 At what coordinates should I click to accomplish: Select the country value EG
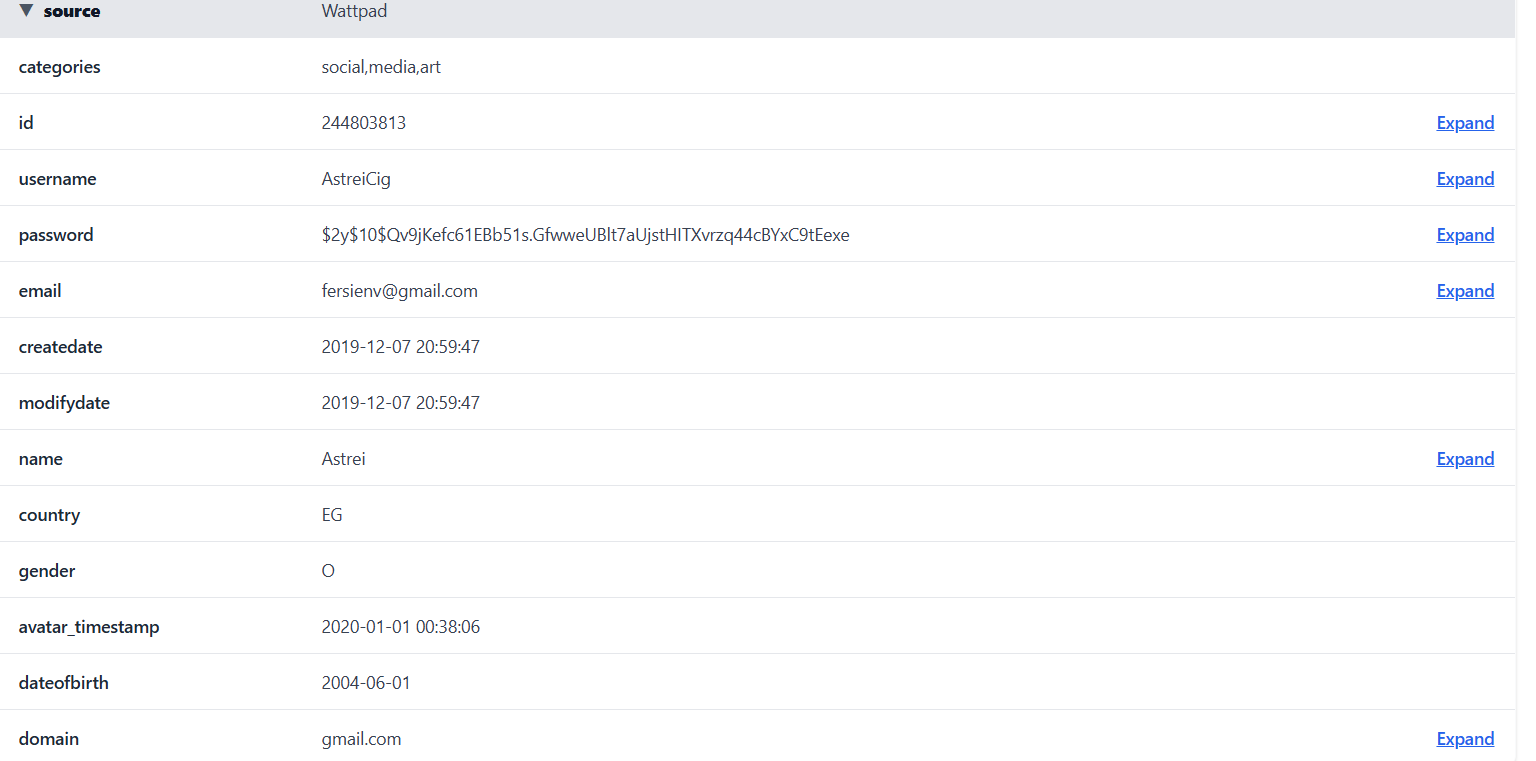click(332, 515)
